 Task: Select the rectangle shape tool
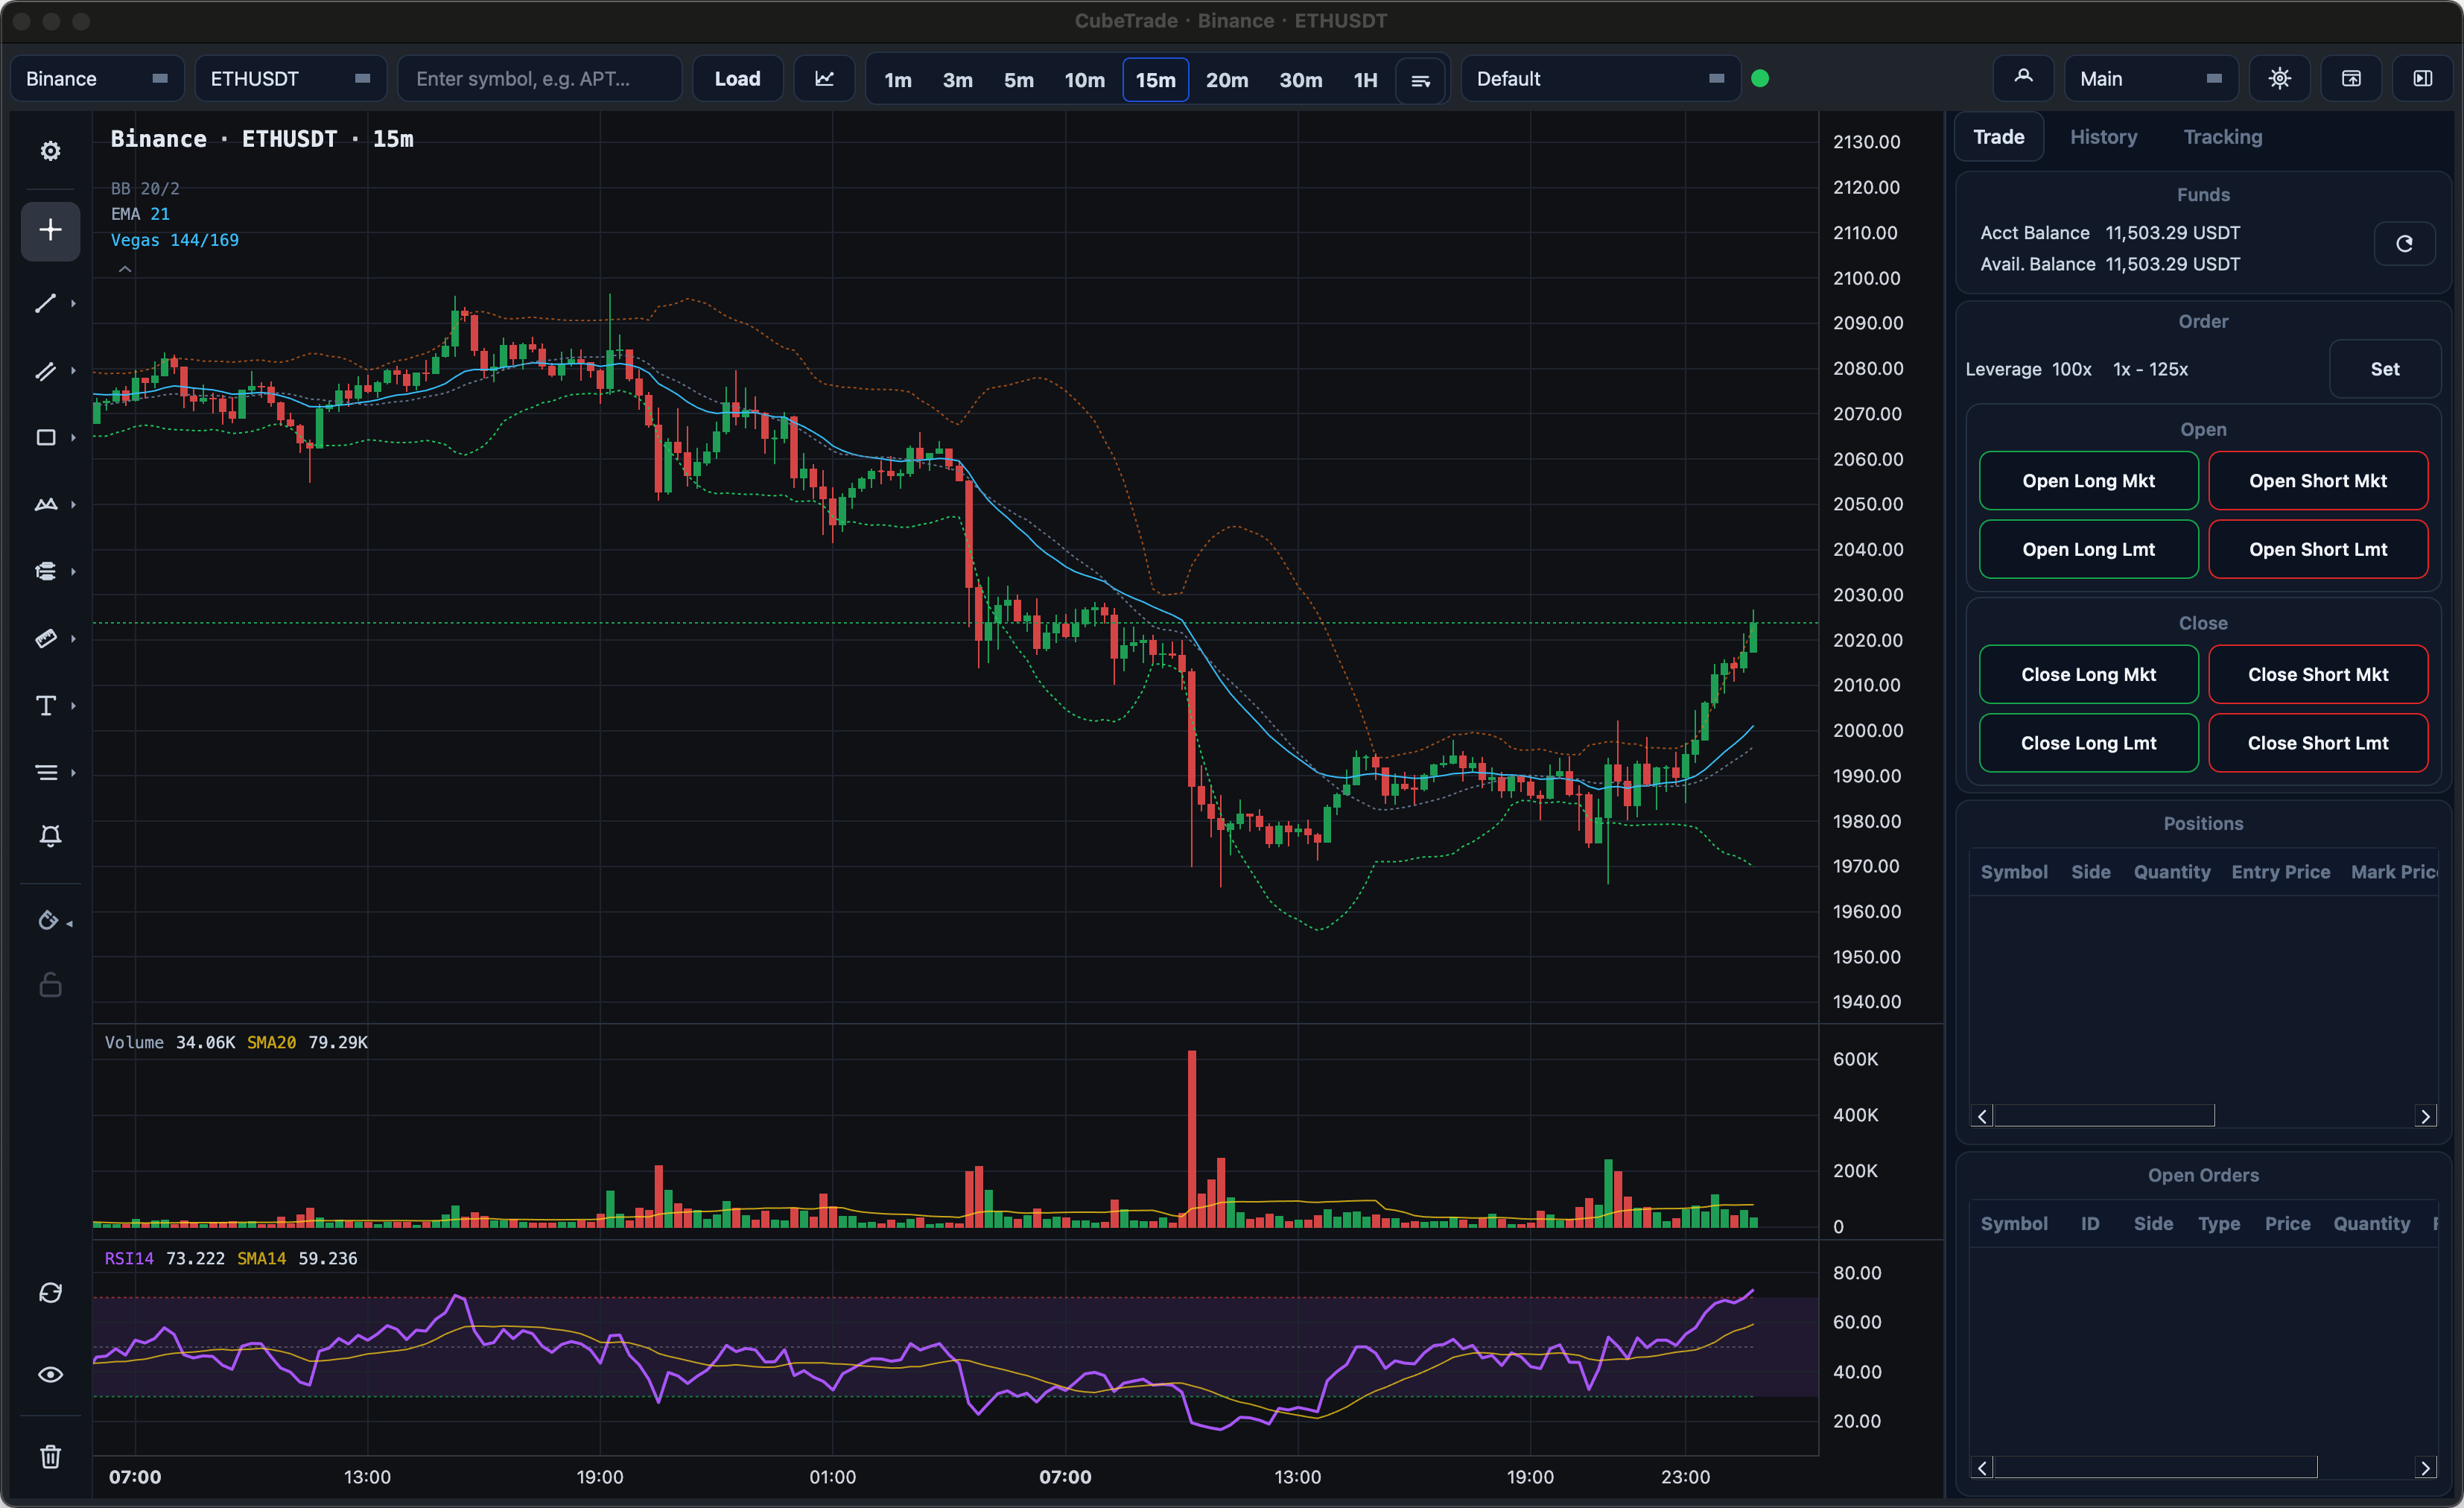[x=46, y=437]
